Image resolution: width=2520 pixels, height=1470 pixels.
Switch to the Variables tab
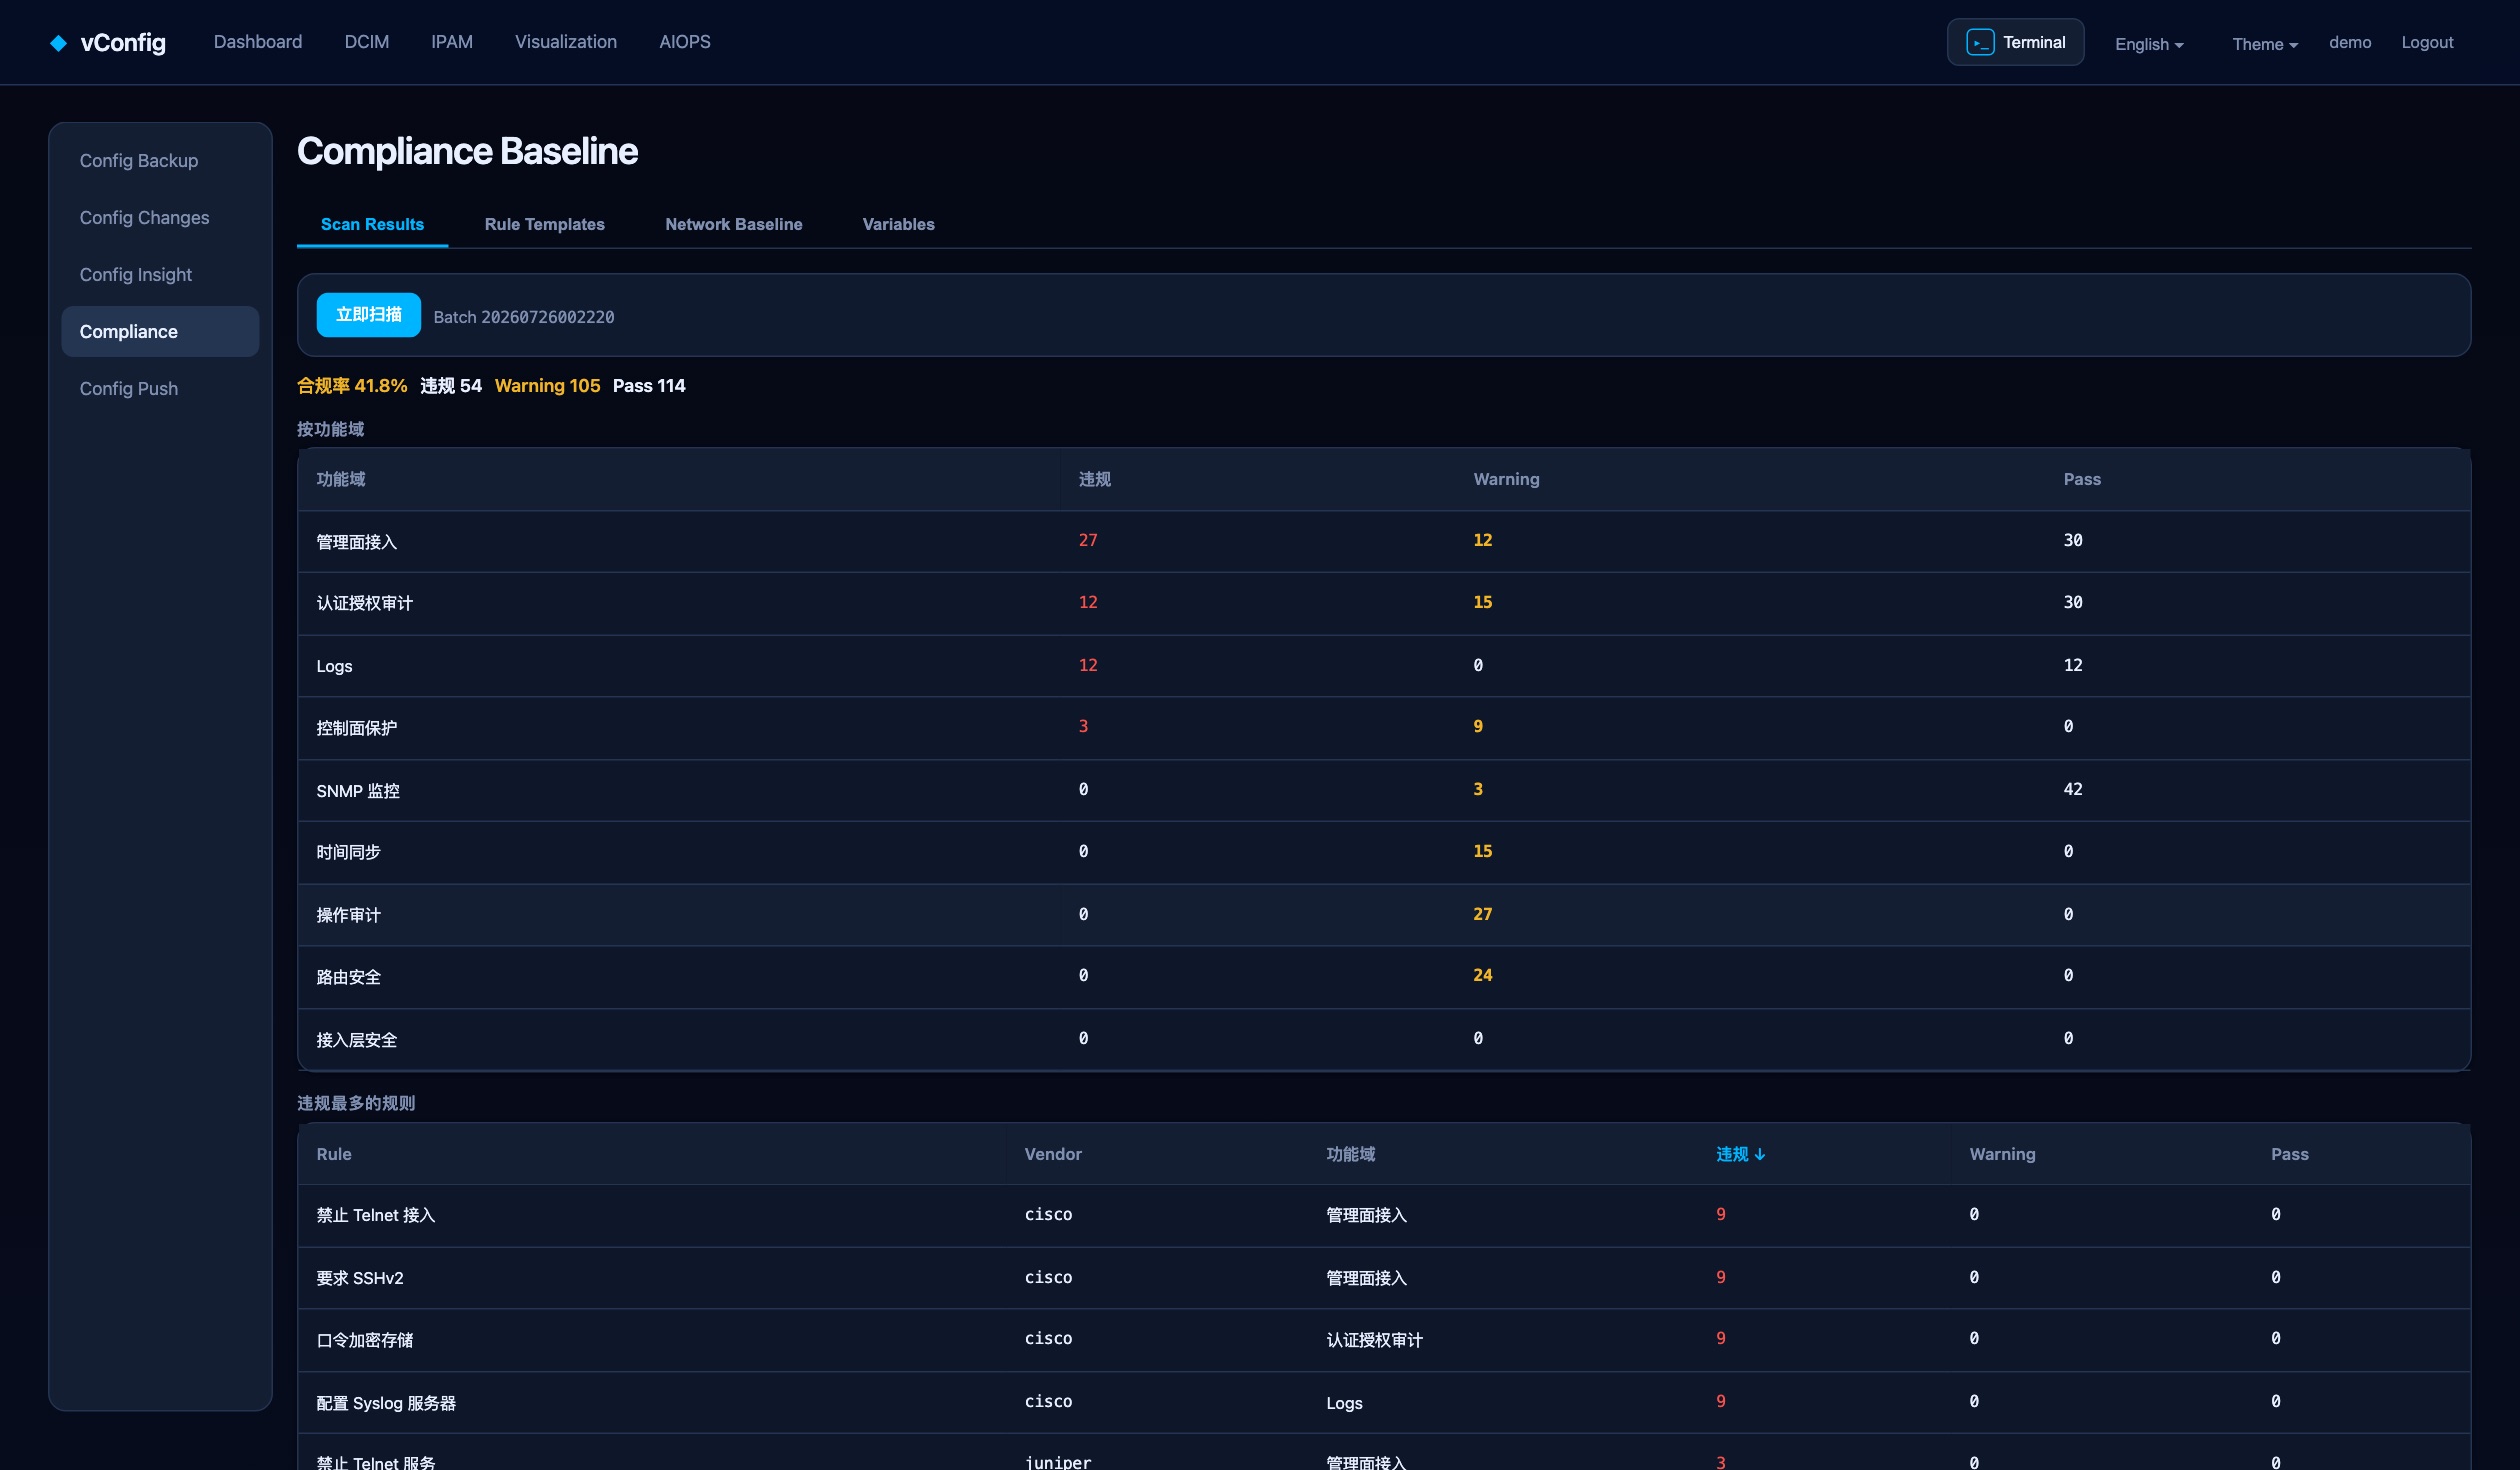(898, 224)
